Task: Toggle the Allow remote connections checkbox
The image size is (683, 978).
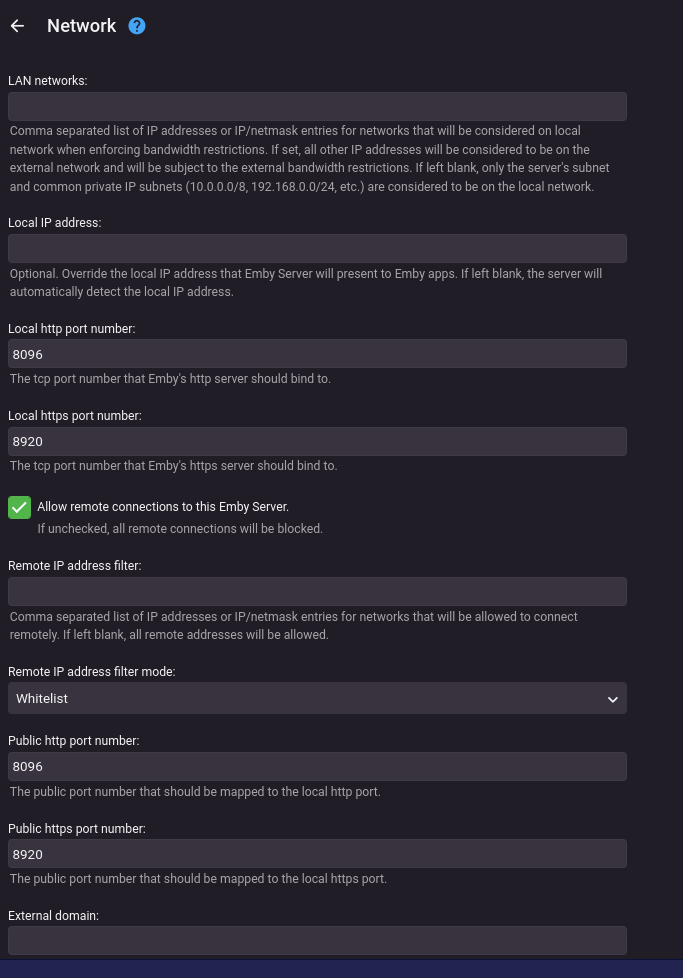Action: [x=19, y=507]
